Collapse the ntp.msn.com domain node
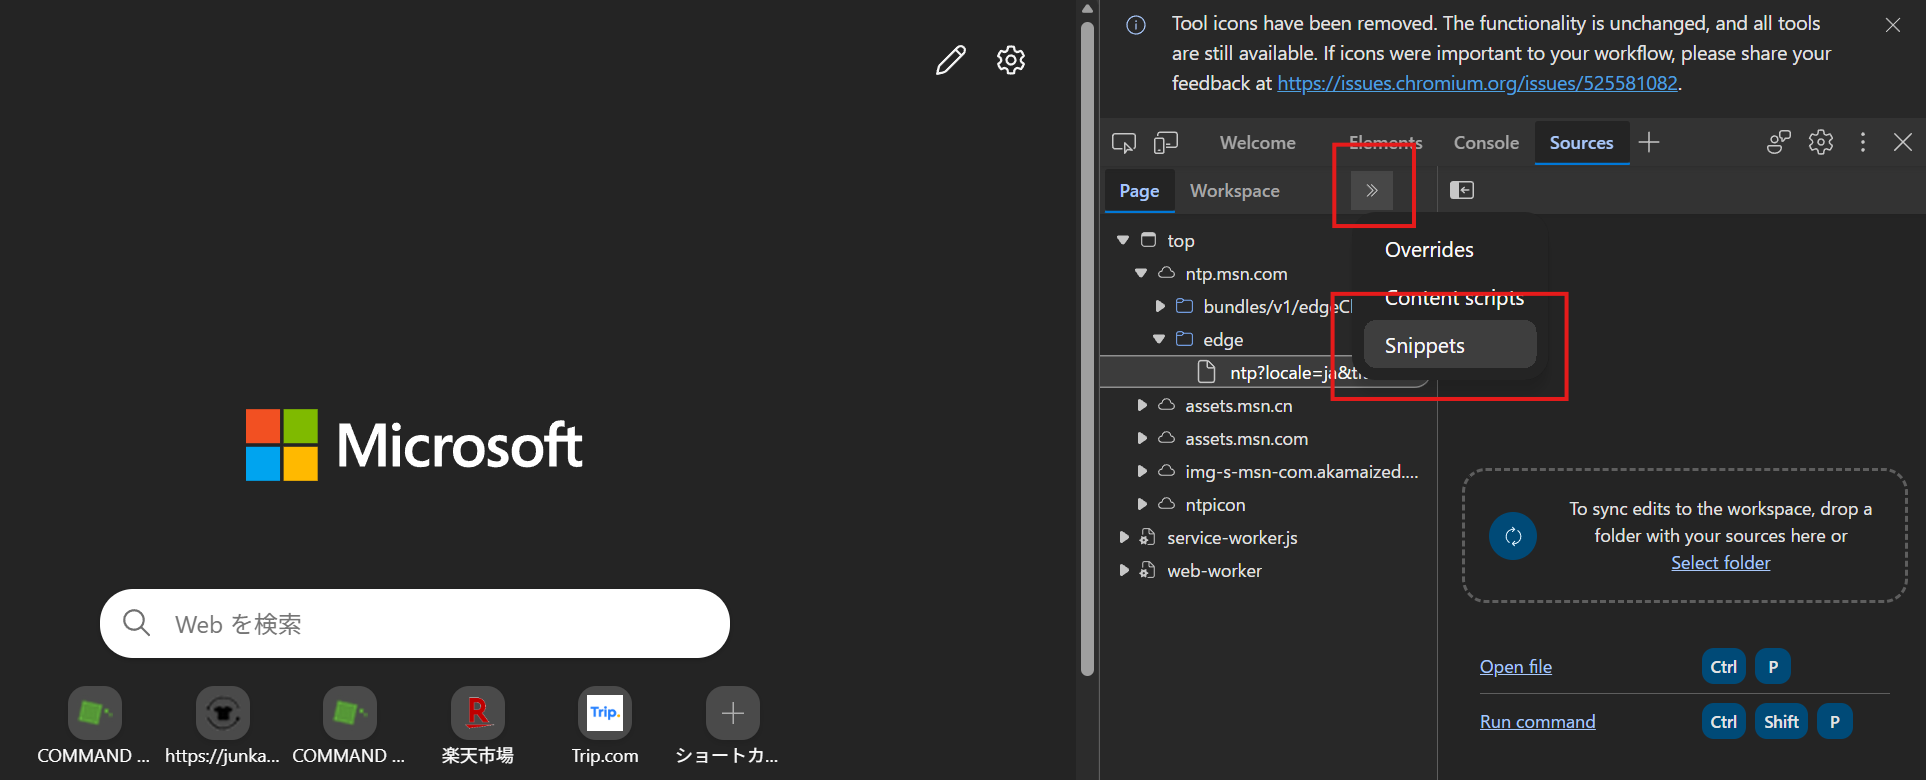The width and height of the screenshot is (1926, 780). [x=1141, y=273]
